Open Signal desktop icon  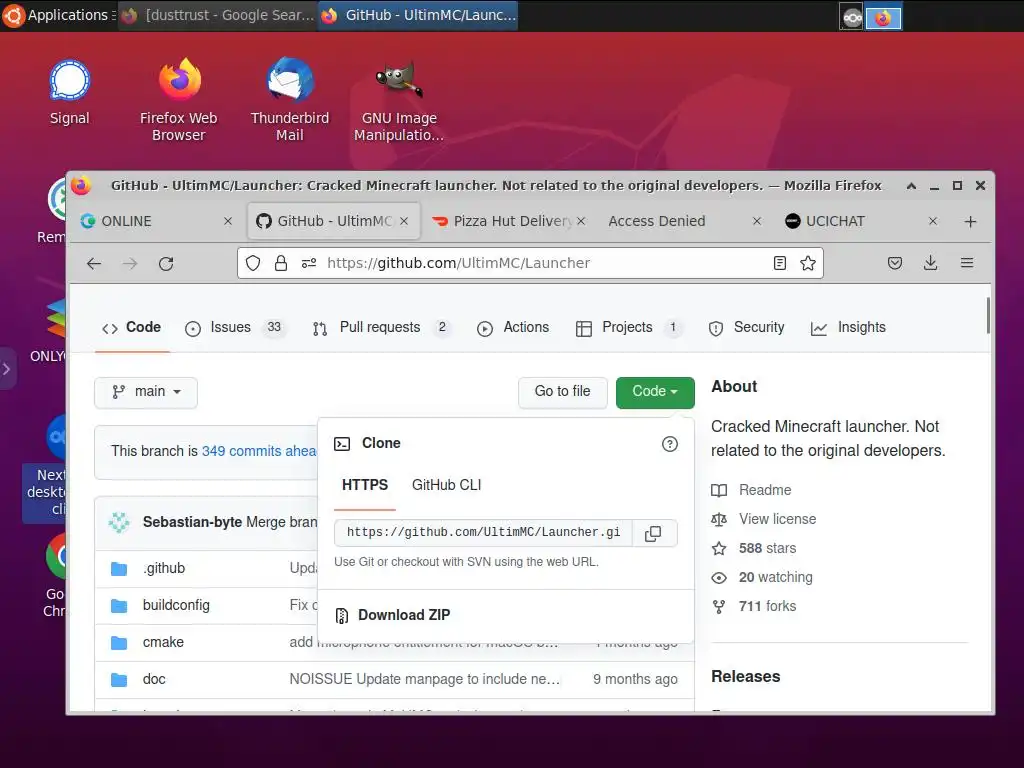69,91
